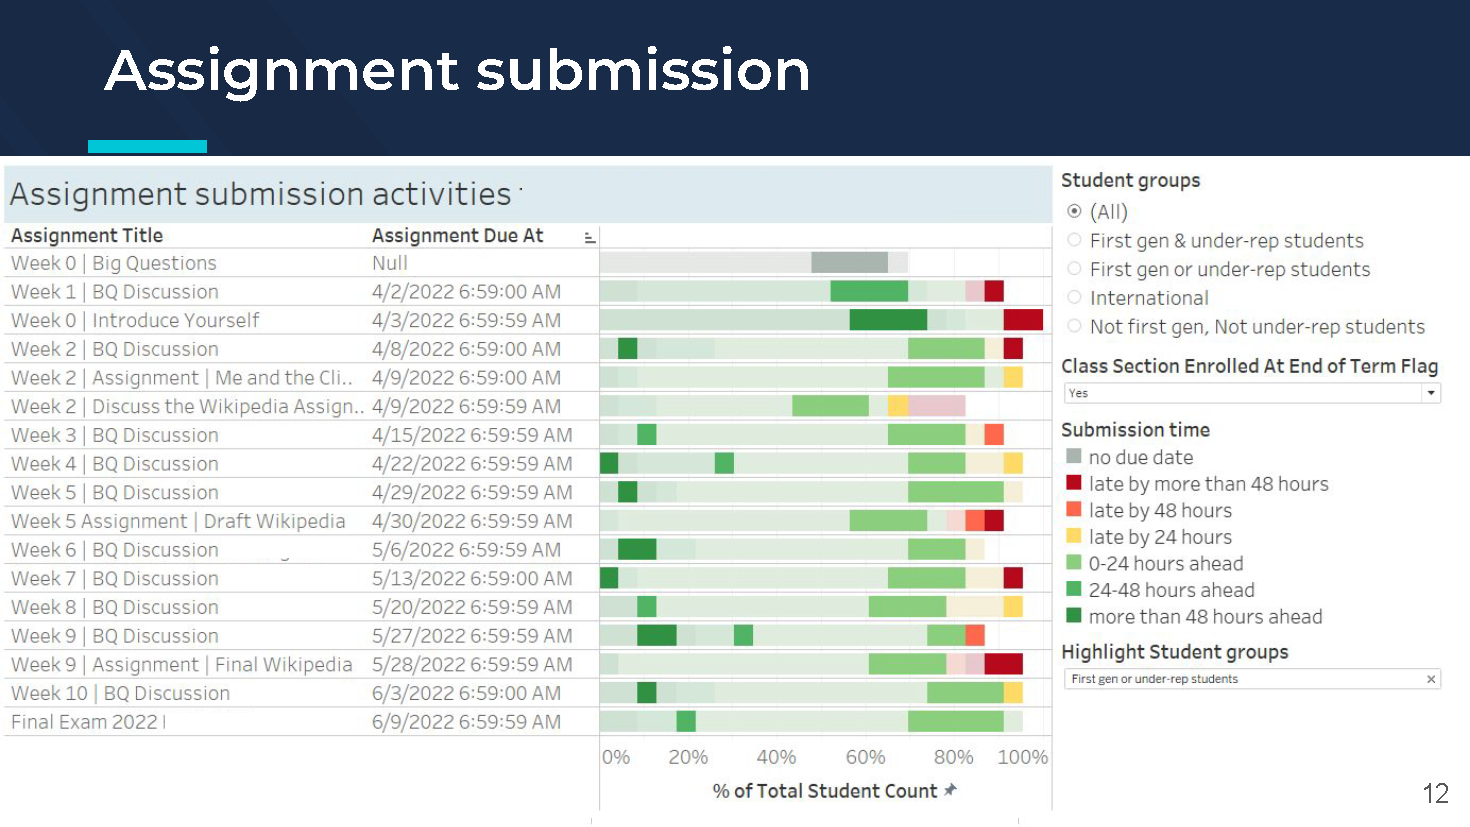The height and width of the screenshot is (827, 1470).
Task: Click the late by 48 hours legend swatch
Action: click(x=1074, y=509)
